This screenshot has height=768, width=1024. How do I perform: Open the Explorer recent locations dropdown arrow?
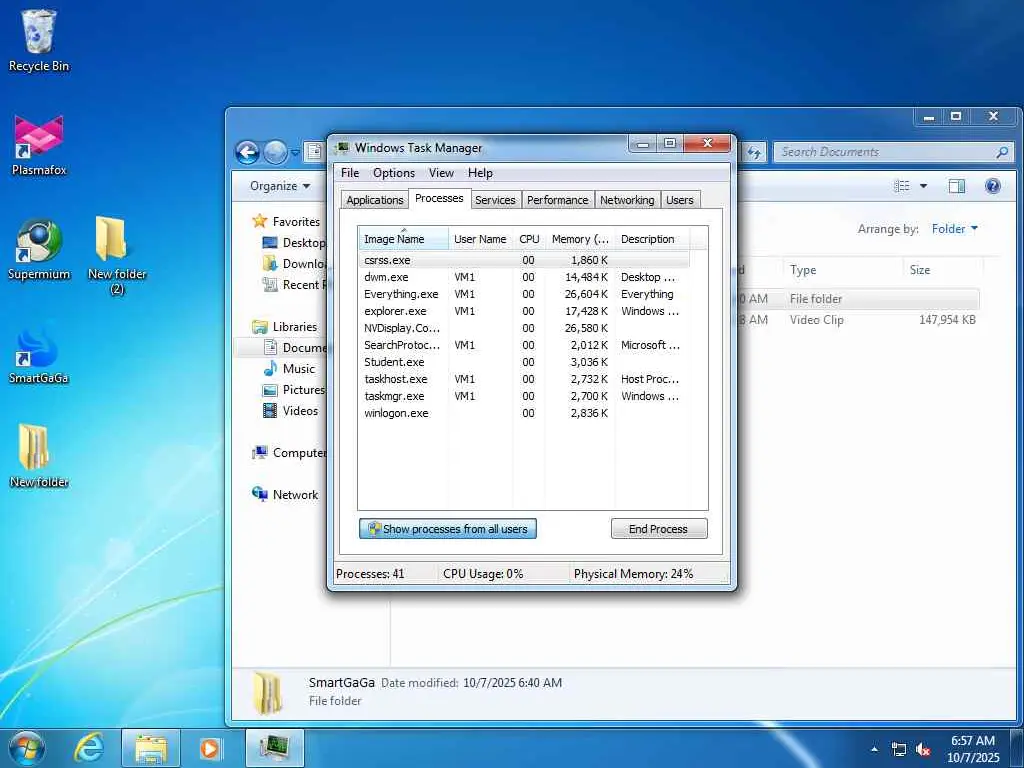295,153
